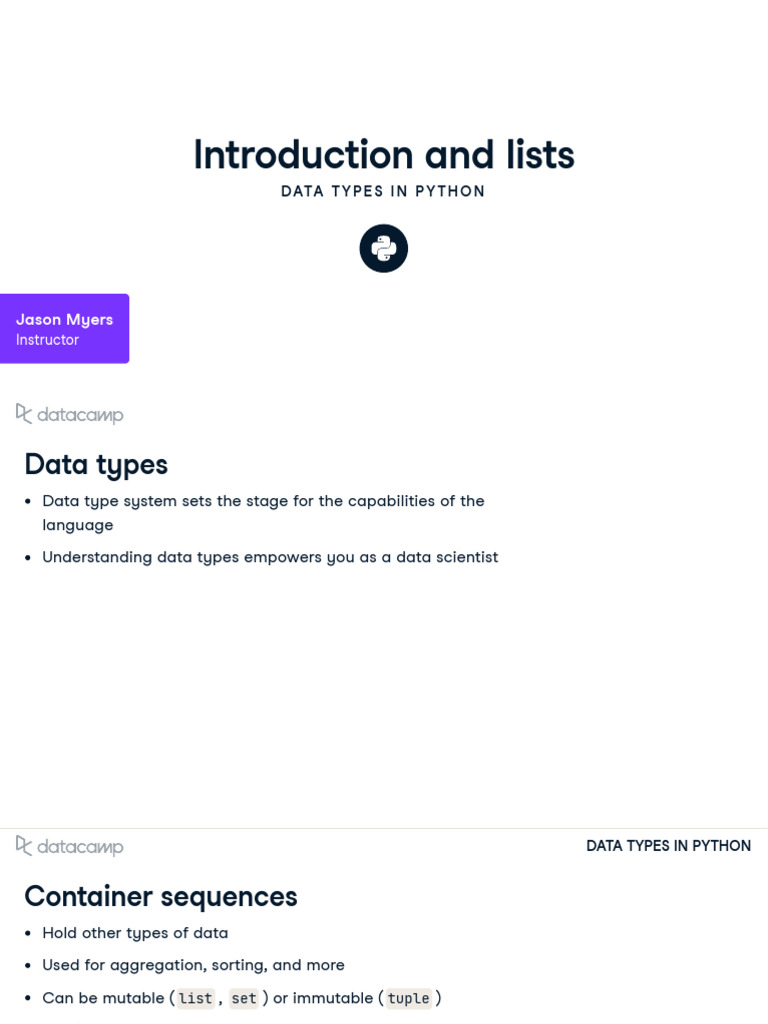Click the 'DATA TYPES IN PYTHON' header at right
The image size is (768, 1024).
tap(668, 846)
